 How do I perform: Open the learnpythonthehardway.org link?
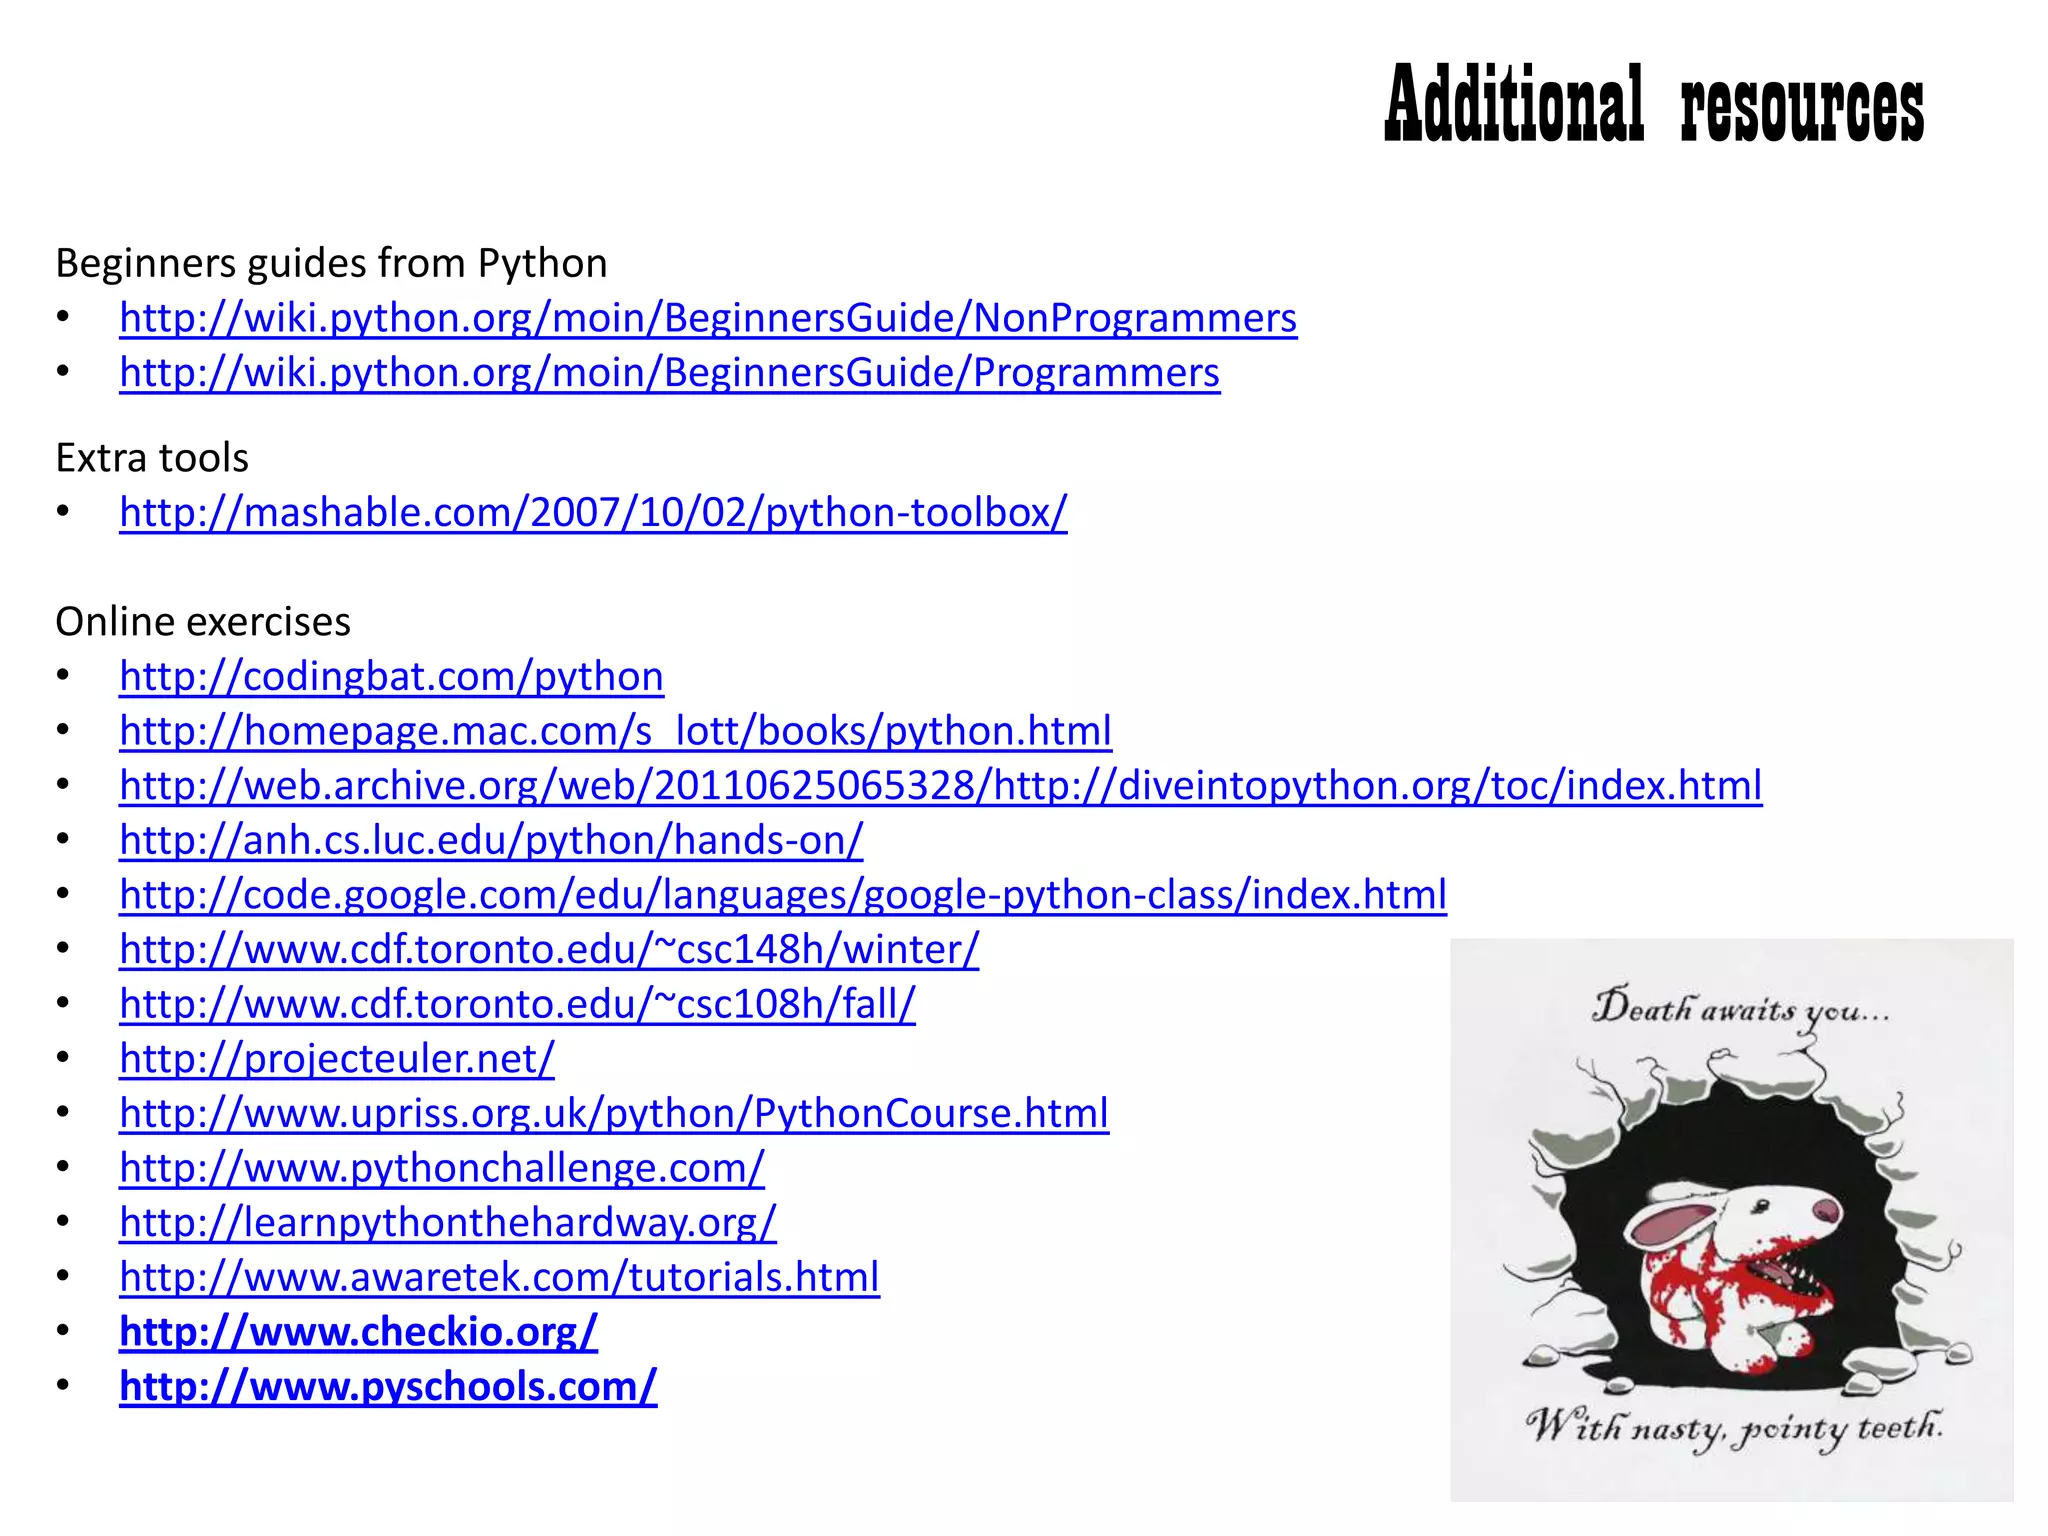coord(448,1222)
